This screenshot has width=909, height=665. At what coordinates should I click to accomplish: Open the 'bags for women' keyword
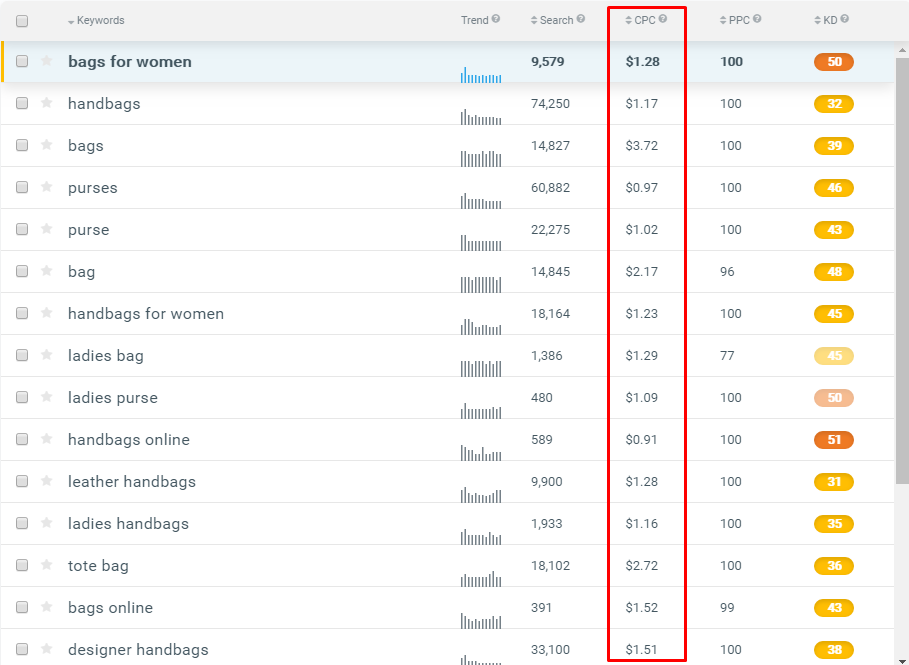tap(130, 61)
